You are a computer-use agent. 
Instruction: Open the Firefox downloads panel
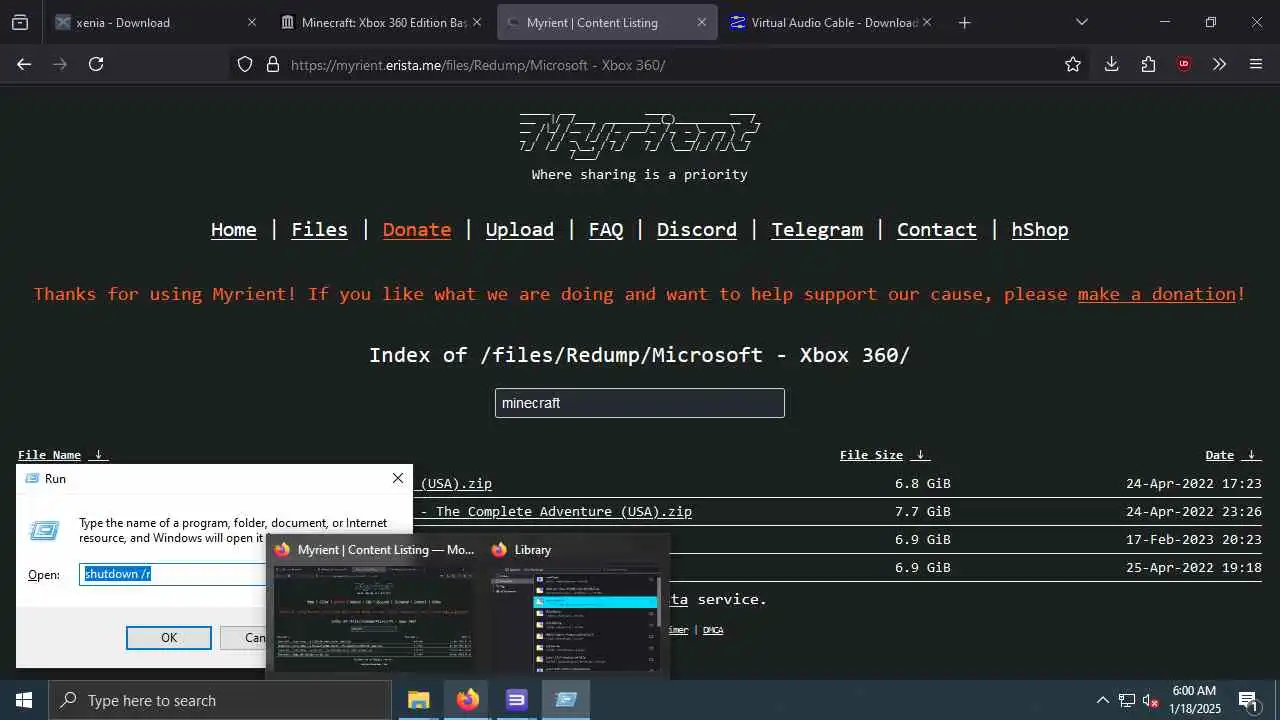[x=1111, y=64]
